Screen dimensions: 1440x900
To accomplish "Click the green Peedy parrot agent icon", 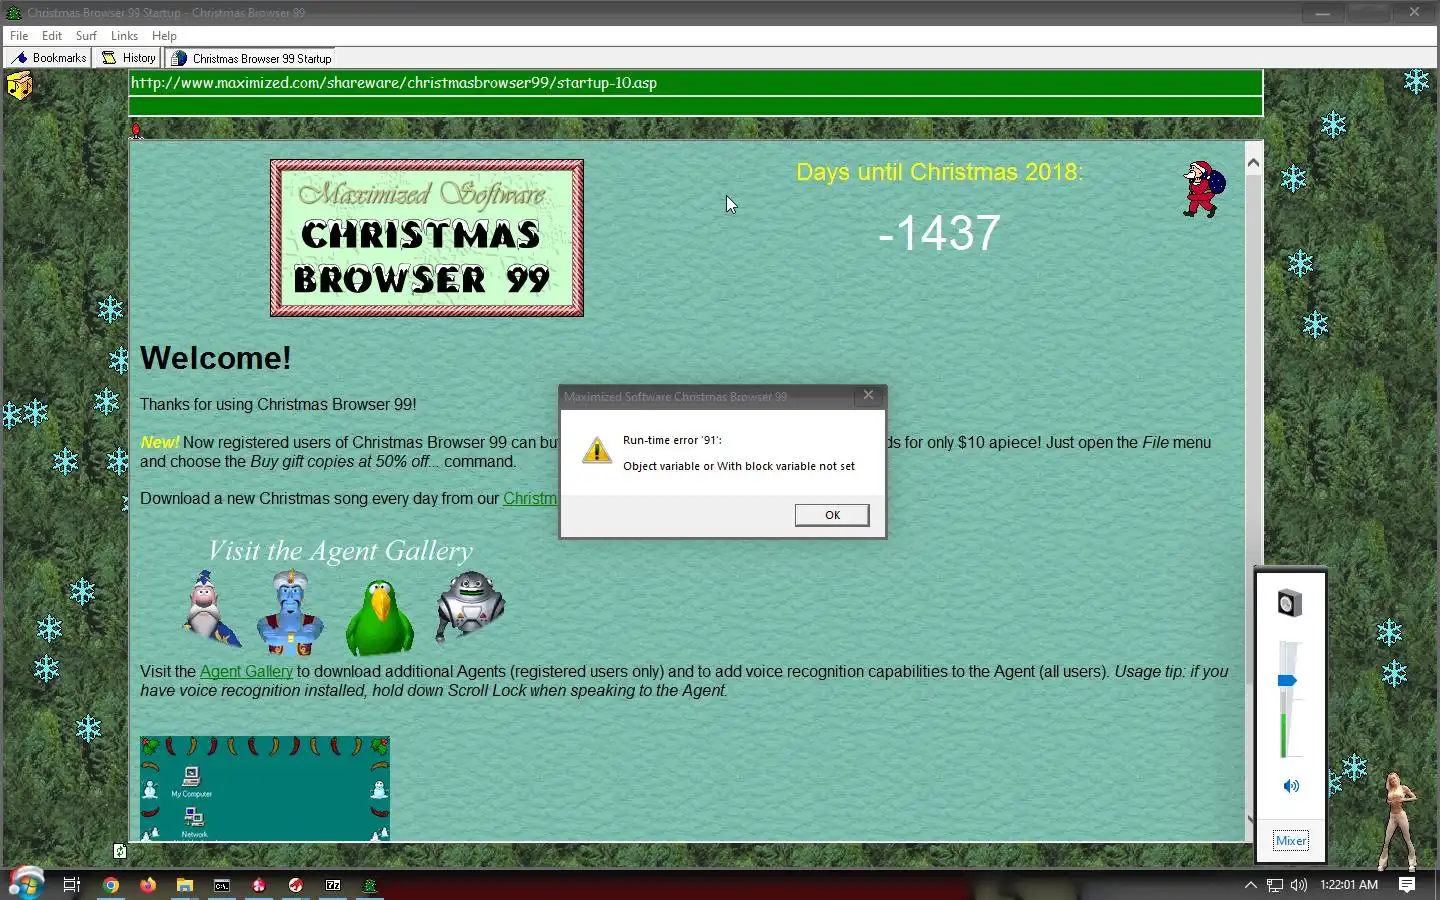I will coord(380,618).
